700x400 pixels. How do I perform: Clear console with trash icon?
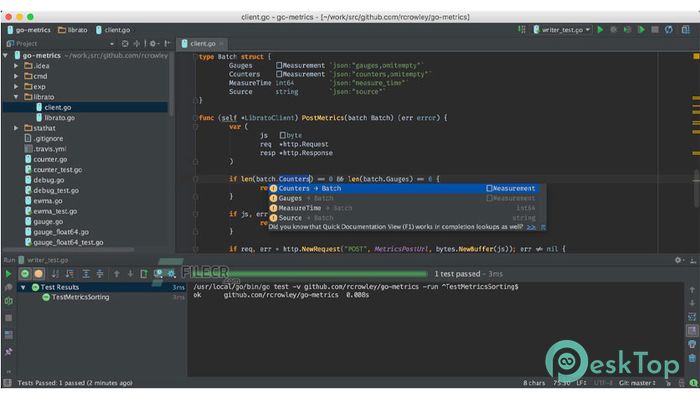pos(692,358)
